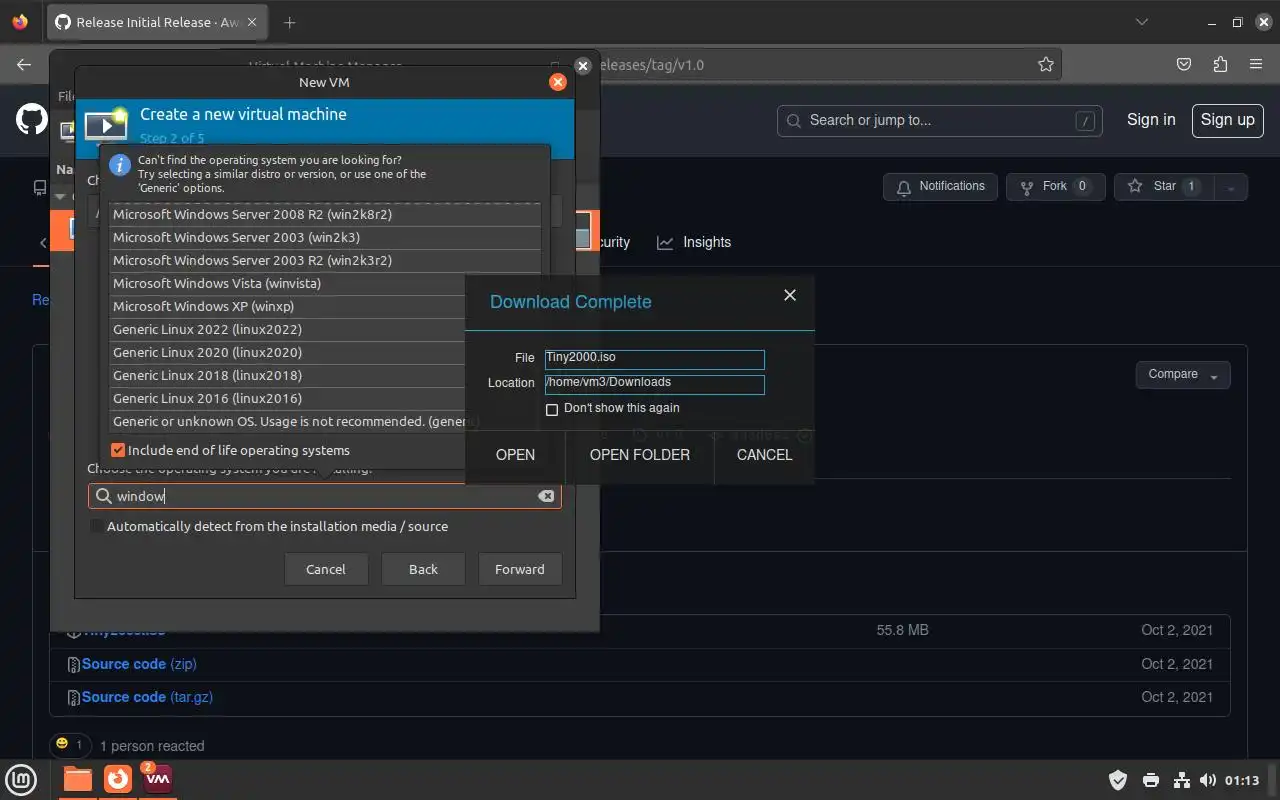This screenshot has width=1280, height=800.
Task: Select Generic Linux 2018 (linux2018)
Action: tap(287, 375)
